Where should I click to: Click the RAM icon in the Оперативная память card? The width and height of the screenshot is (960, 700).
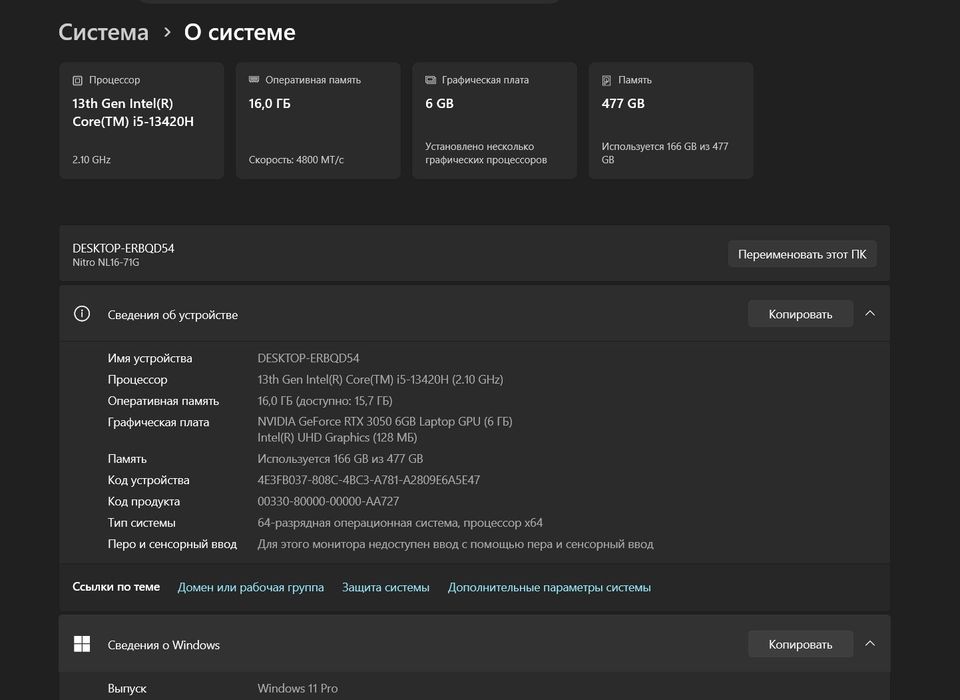click(253, 80)
